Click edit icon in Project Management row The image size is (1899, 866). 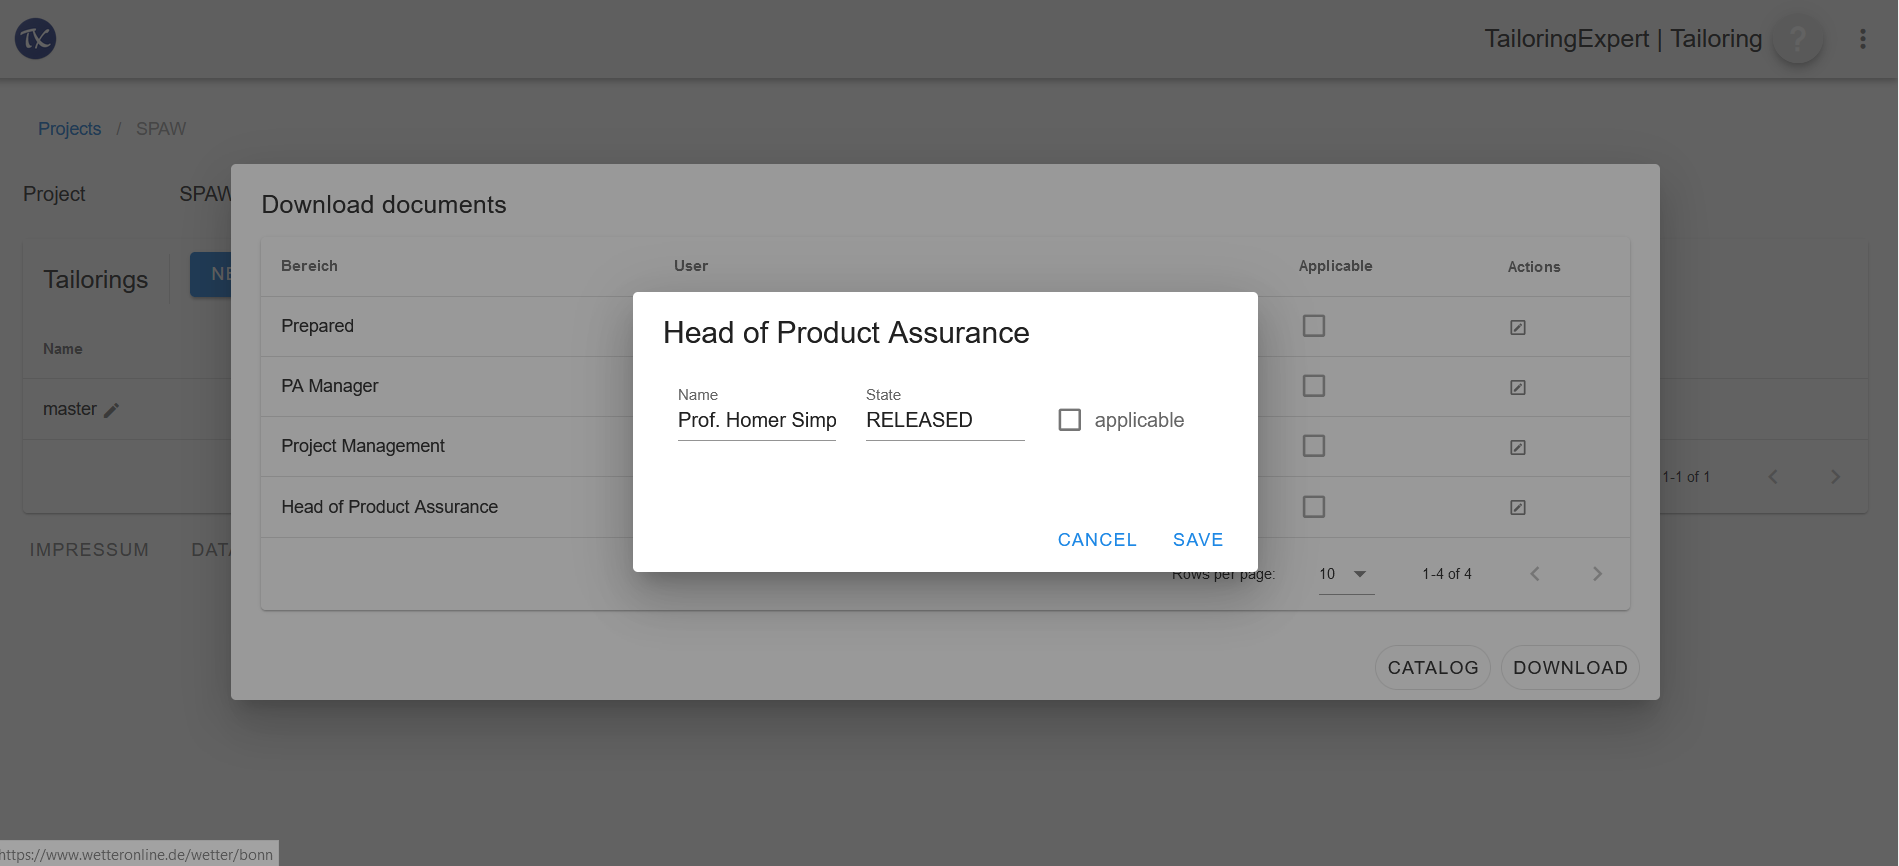coord(1517,447)
